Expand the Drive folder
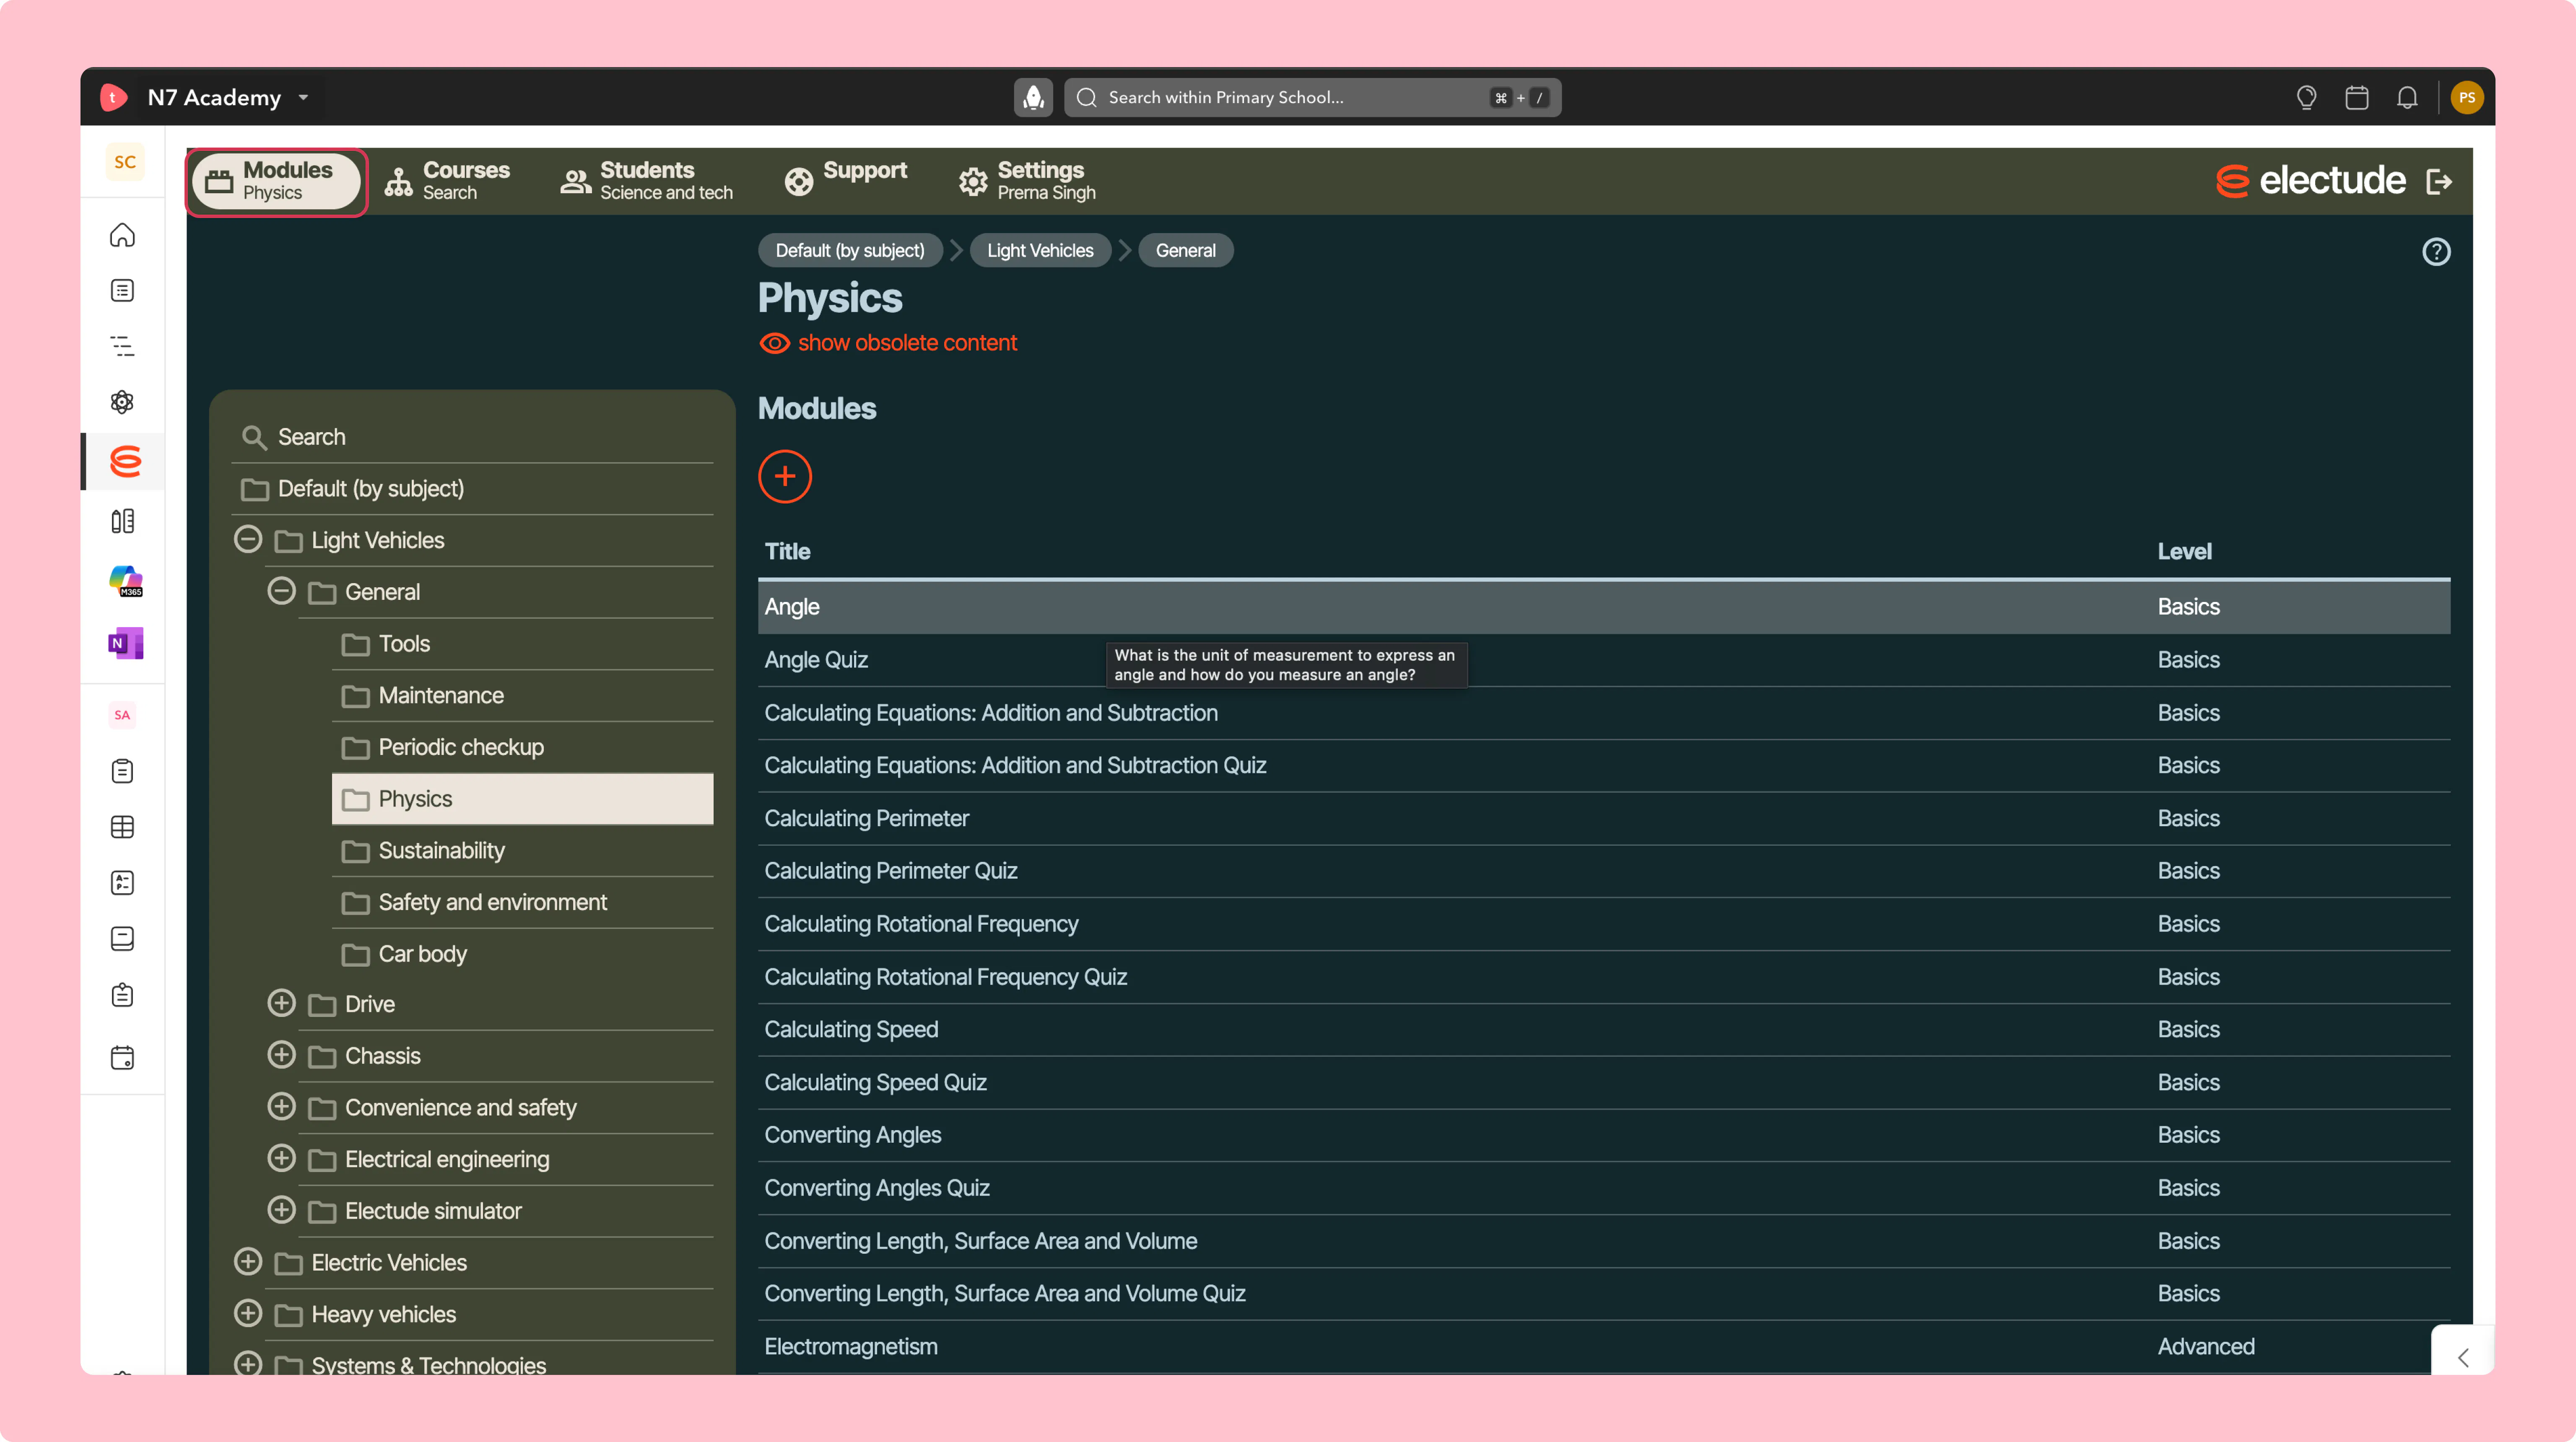This screenshot has width=2576, height=1442. point(281,1003)
